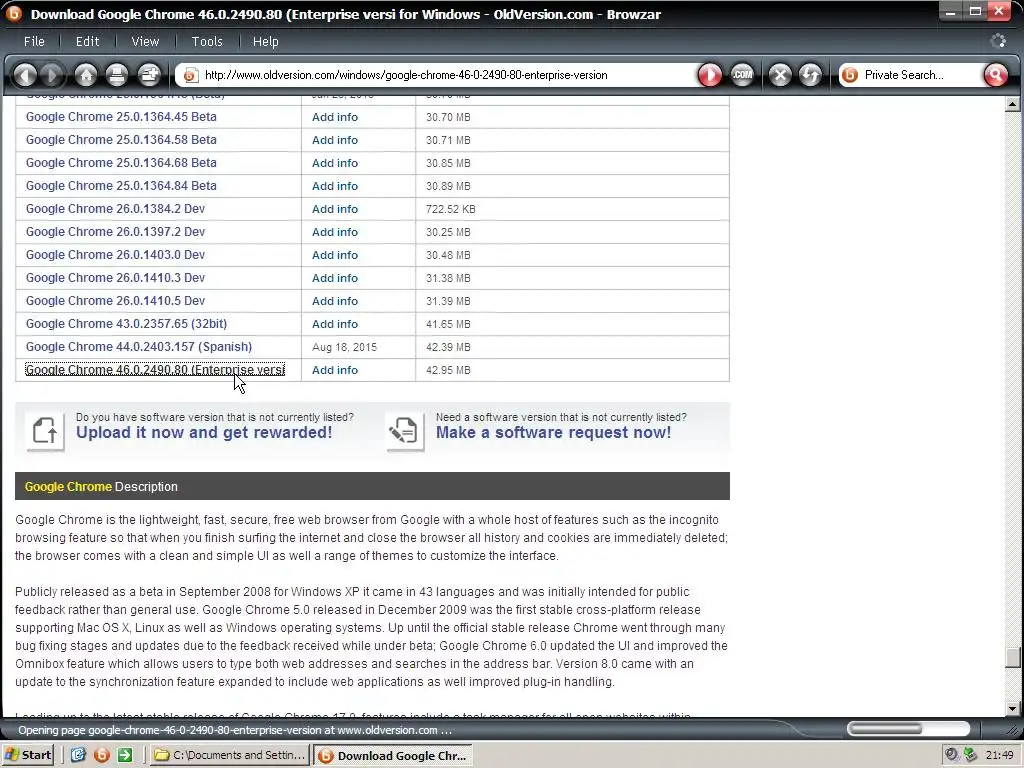This screenshot has width=1024, height=768.
Task: Open Google Chrome 26.0.1410.5 Dev link
Action: click(115, 300)
